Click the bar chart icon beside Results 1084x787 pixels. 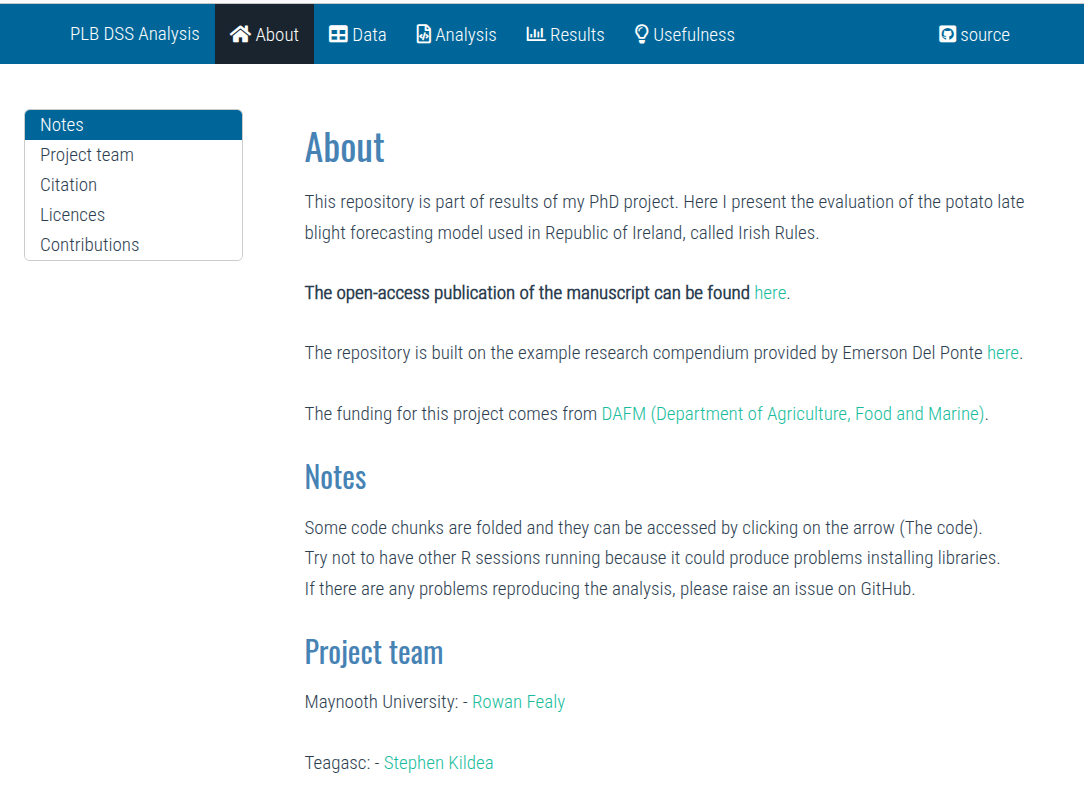click(x=536, y=34)
